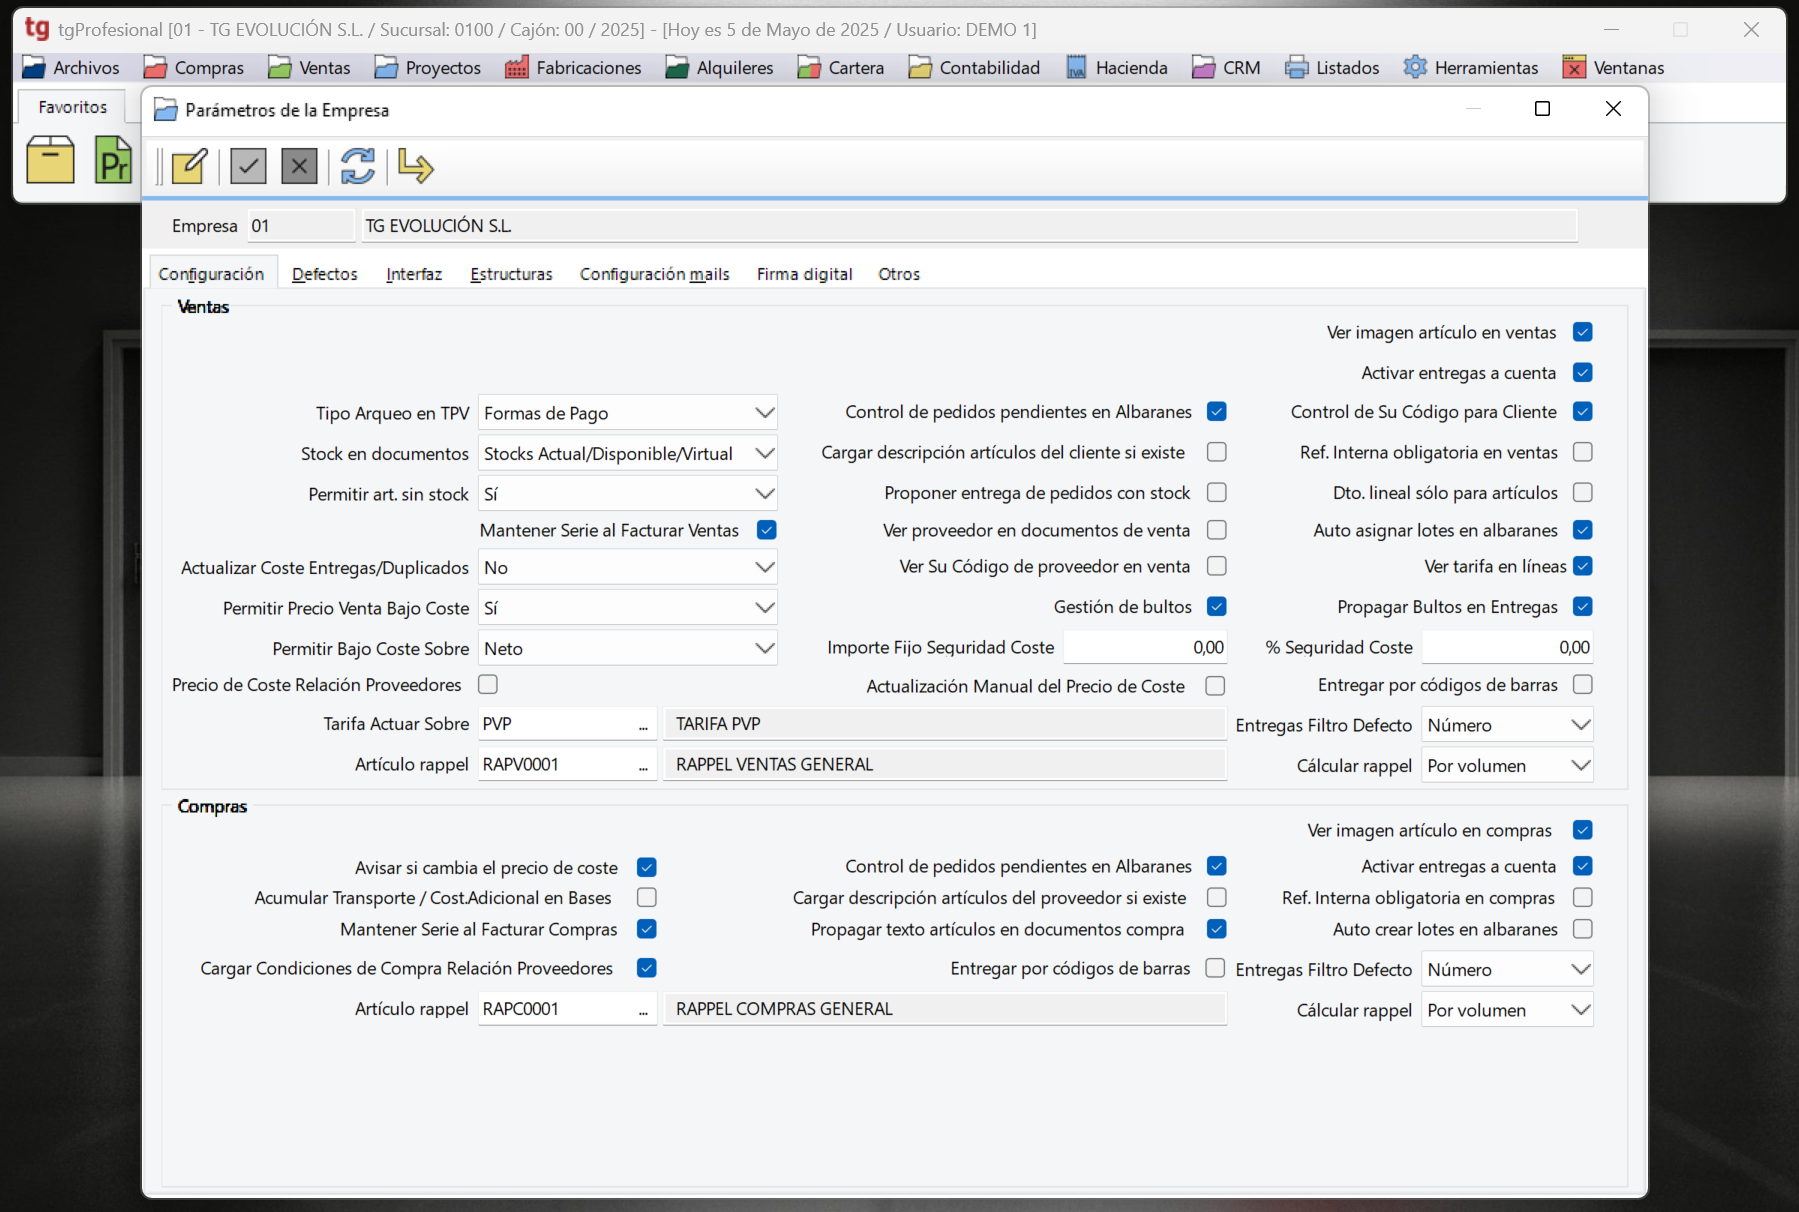Maximize the Parámetros de la Empresa window

click(1542, 109)
